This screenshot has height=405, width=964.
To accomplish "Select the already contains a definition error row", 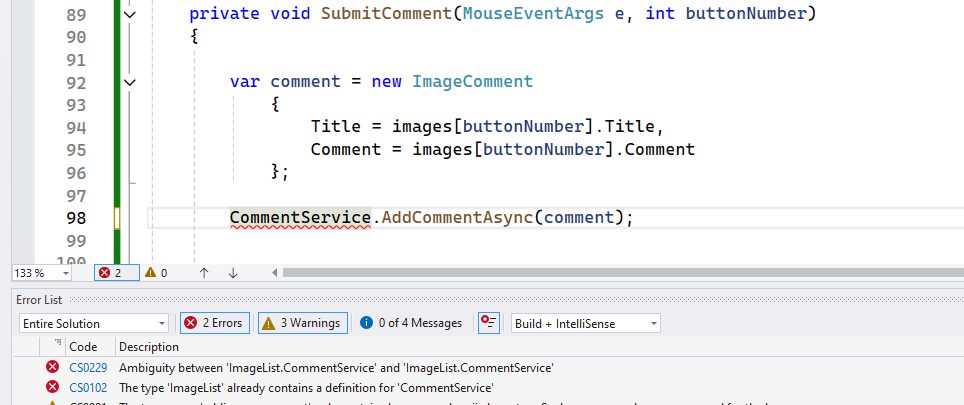I will pyautogui.click(x=488, y=388).
